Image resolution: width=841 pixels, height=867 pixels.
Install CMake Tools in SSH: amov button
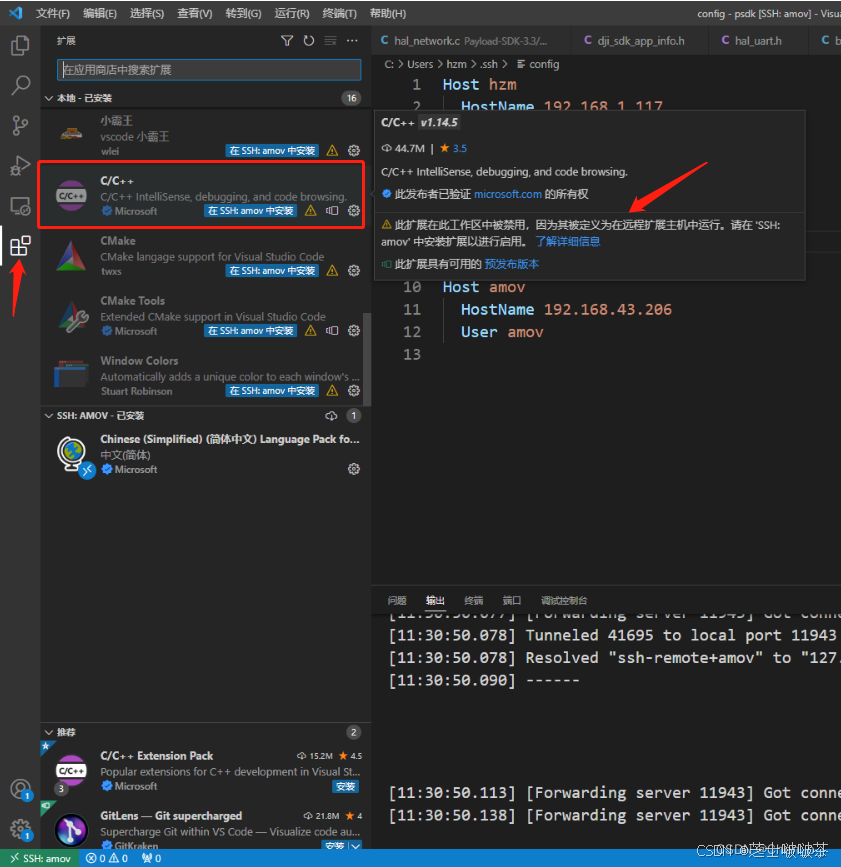(250, 331)
